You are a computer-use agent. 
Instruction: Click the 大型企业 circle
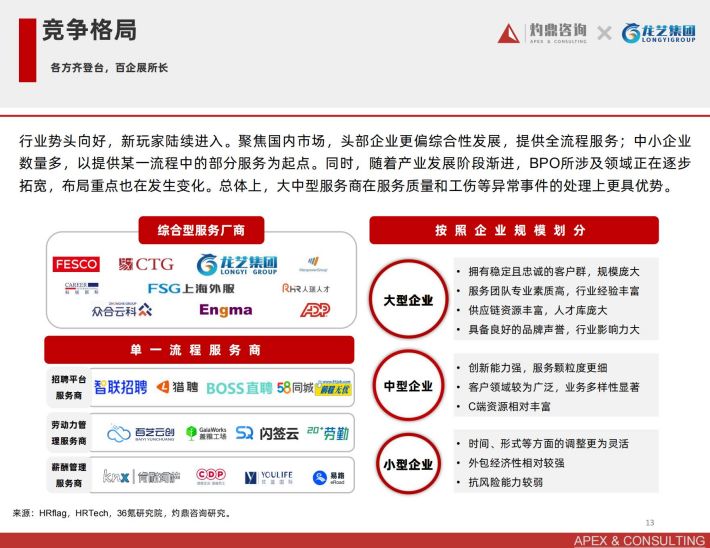click(x=408, y=299)
